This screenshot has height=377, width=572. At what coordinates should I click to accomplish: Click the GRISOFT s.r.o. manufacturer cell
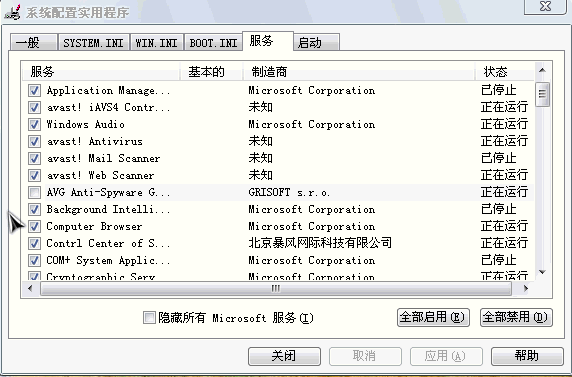(x=289, y=192)
